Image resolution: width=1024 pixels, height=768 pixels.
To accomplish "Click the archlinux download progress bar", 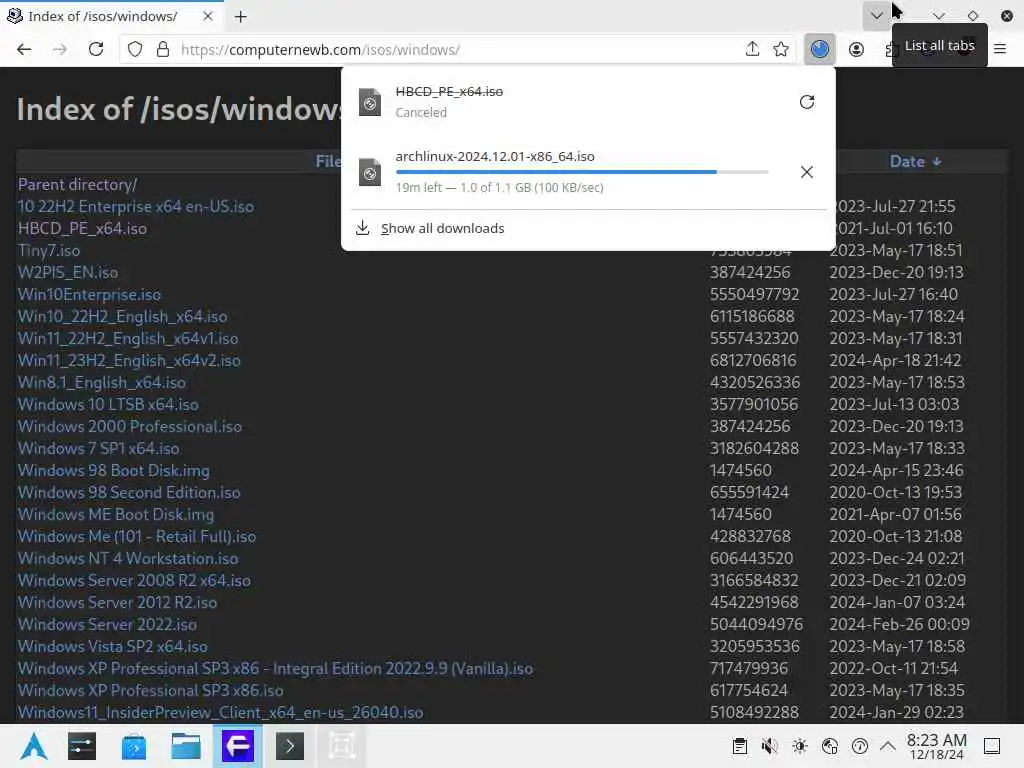I will [582, 172].
